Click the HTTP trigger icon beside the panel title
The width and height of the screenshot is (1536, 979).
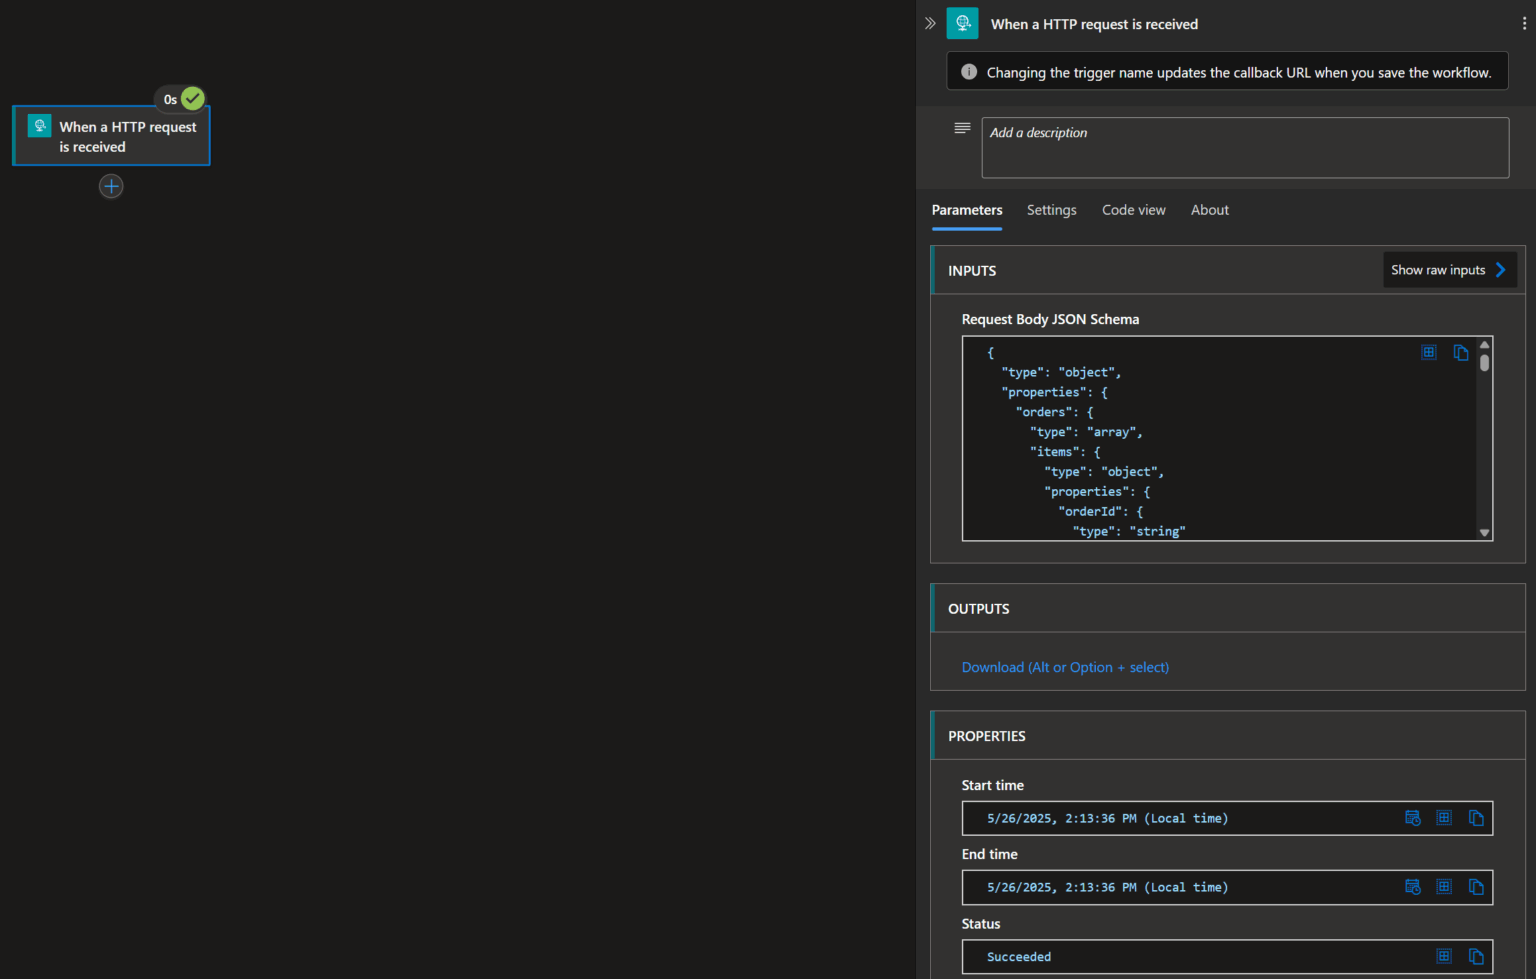tap(962, 22)
